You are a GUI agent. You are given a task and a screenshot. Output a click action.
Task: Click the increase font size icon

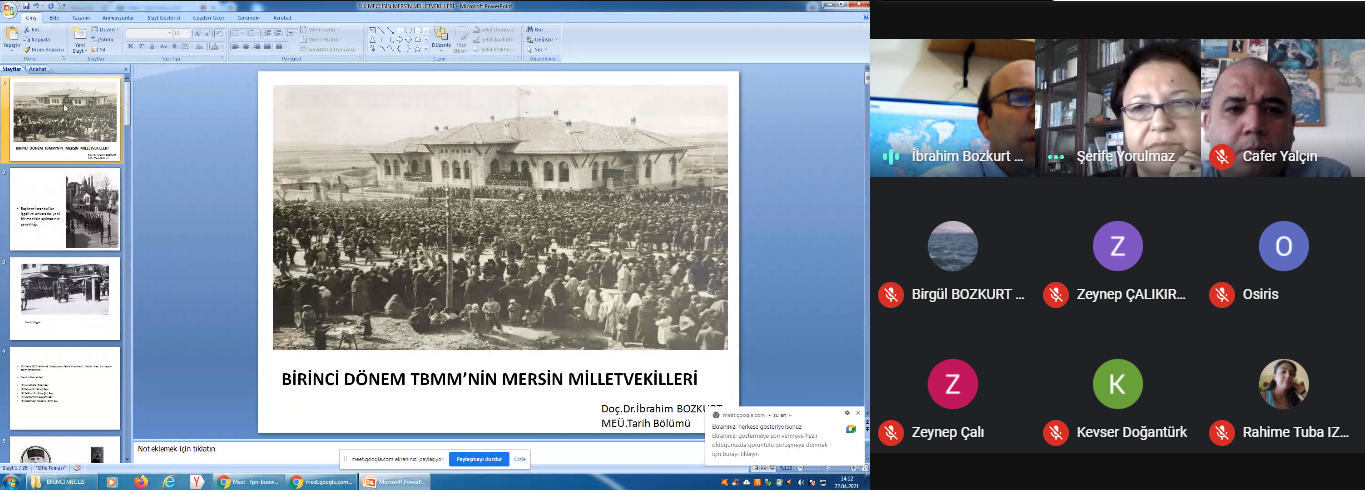coord(198,33)
